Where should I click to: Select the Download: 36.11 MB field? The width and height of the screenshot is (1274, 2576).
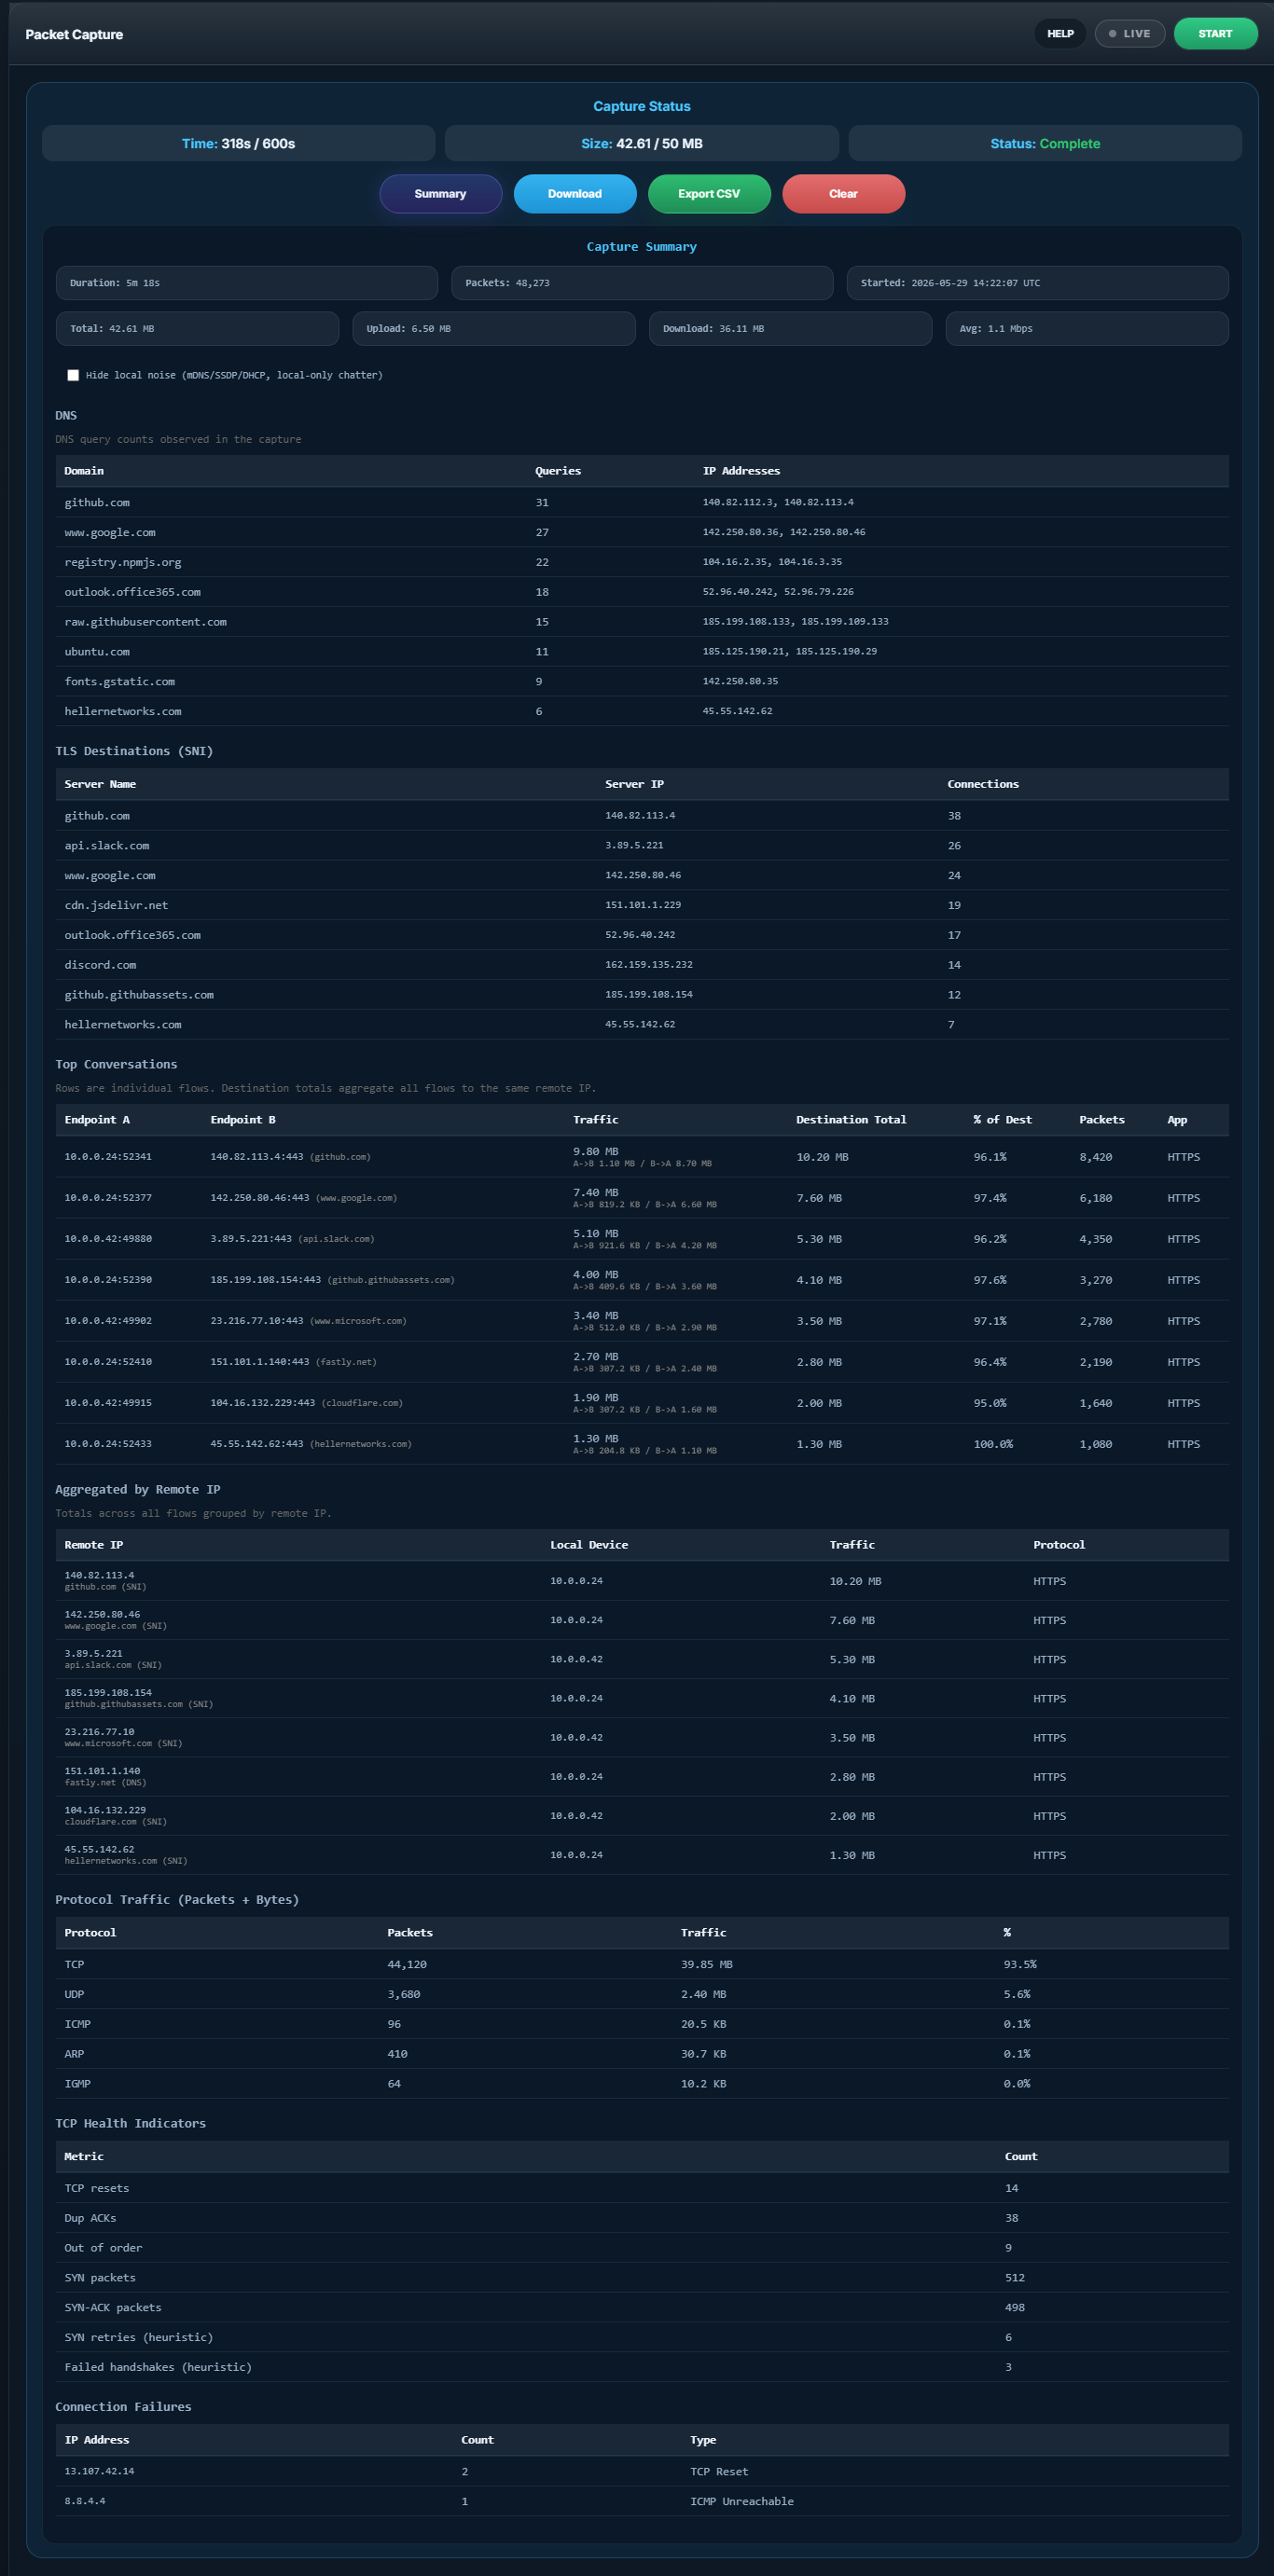790,328
